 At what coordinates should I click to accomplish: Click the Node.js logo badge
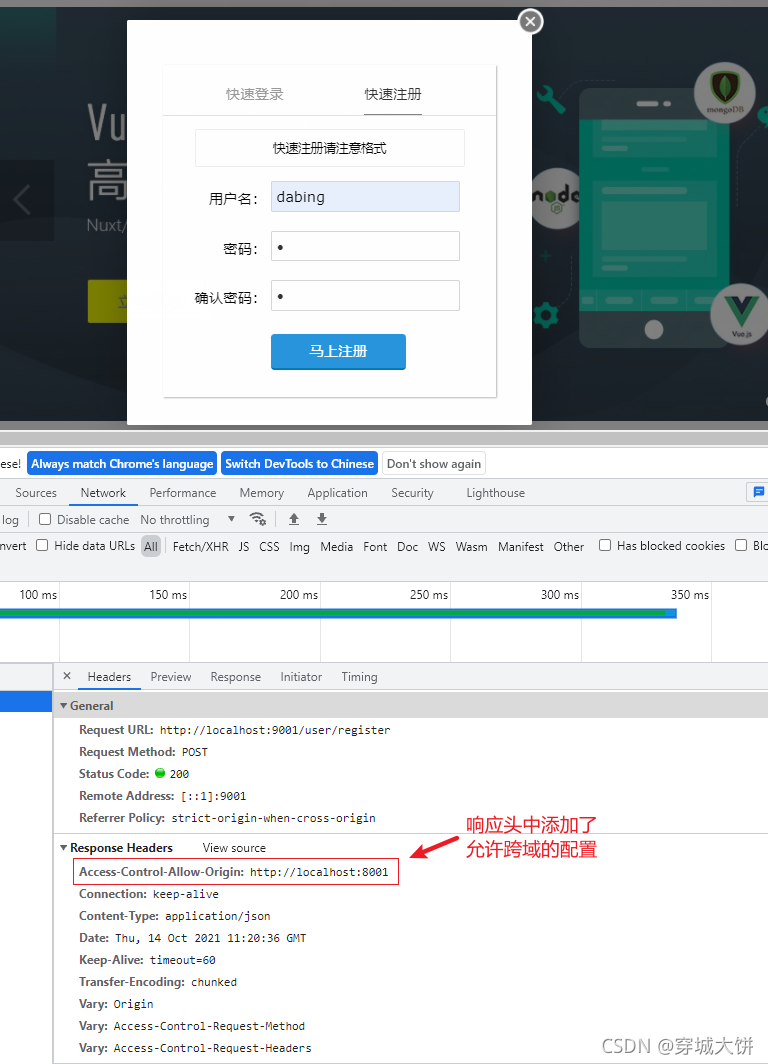pyautogui.click(x=555, y=198)
